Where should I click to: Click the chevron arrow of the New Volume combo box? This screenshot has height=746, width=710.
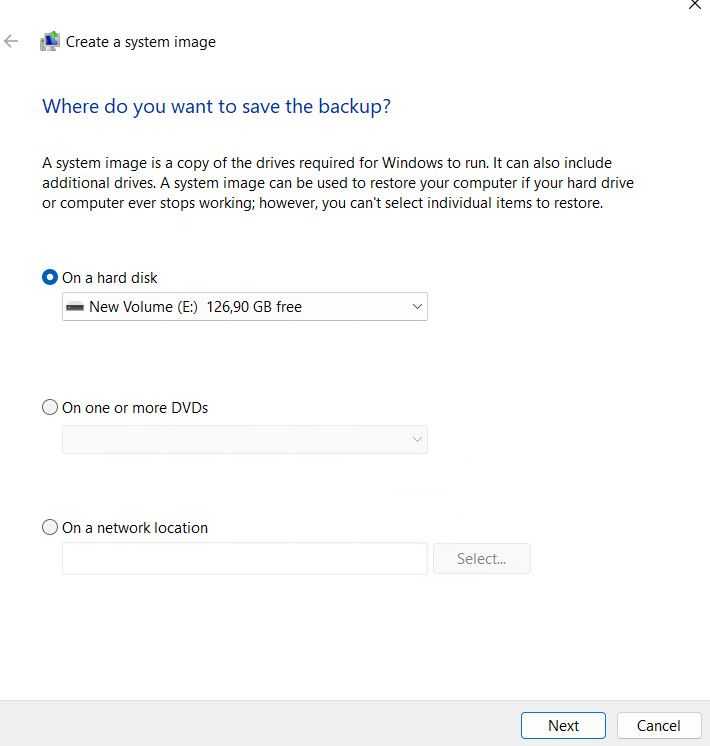pos(417,307)
